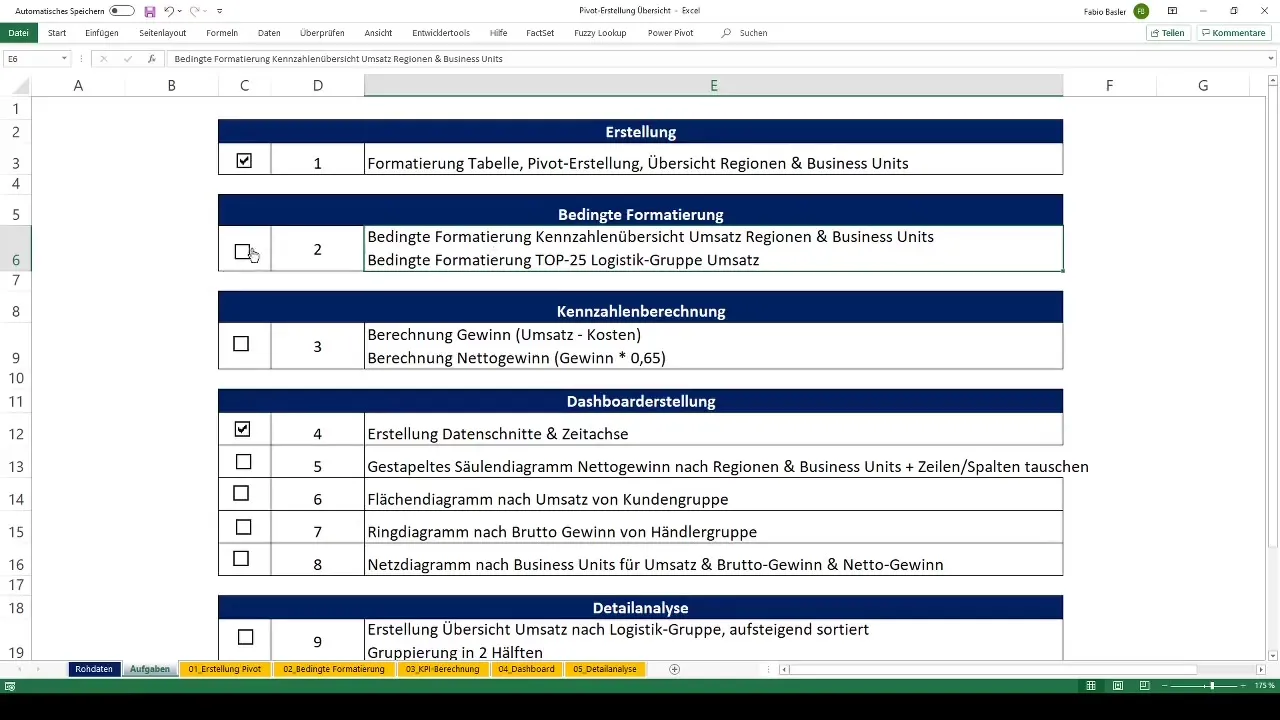1280x720 pixels.
Task: Uncheck the checkbox for task 4 Datenschnitte
Action: 242,429
